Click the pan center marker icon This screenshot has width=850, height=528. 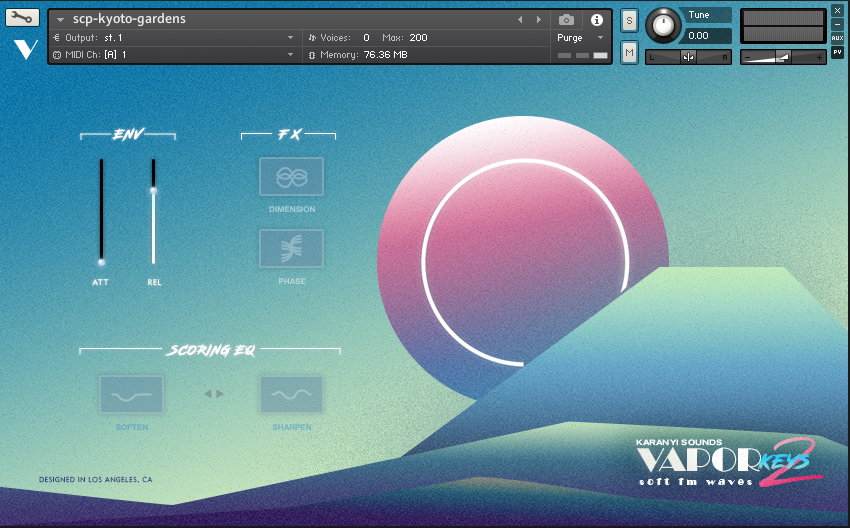click(x=688, y=57)
